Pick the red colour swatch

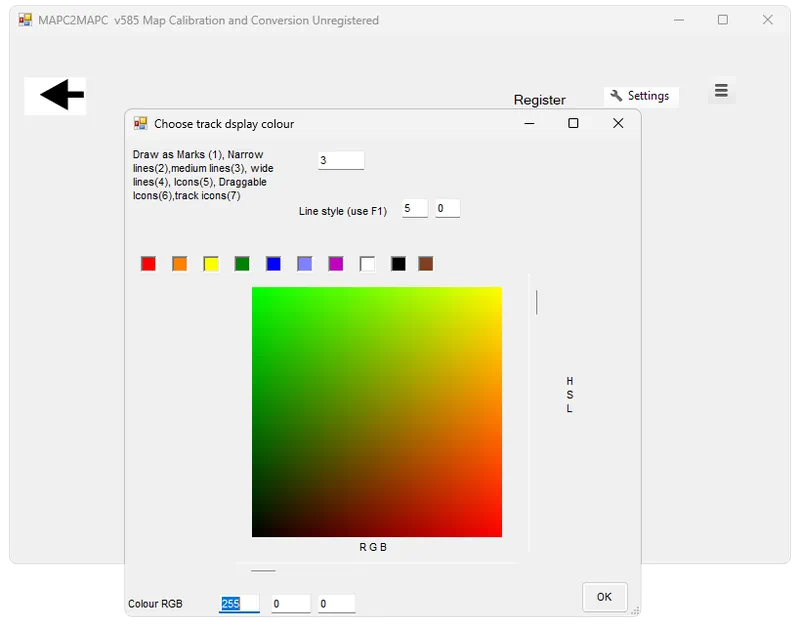pos(148,264)
